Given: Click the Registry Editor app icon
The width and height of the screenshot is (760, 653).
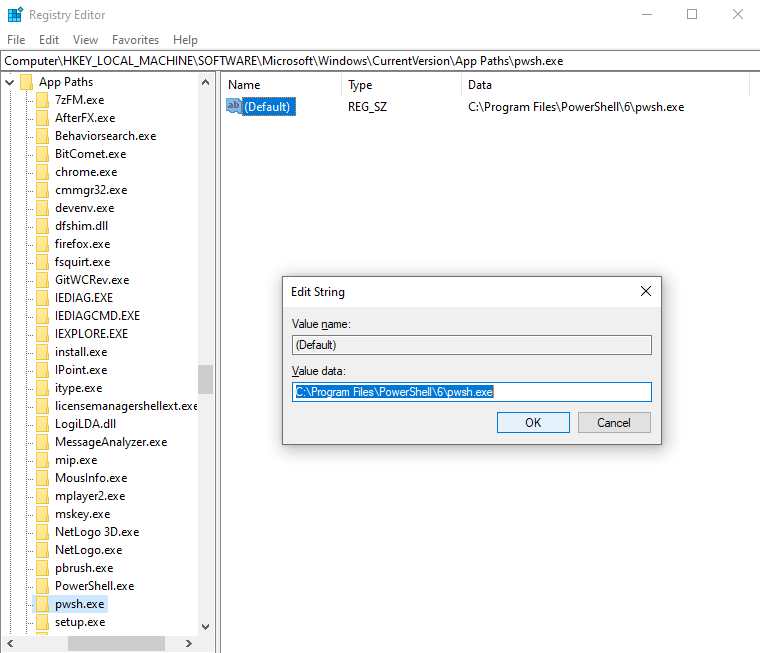Looking at the screenshot, I should click(15, 15).
